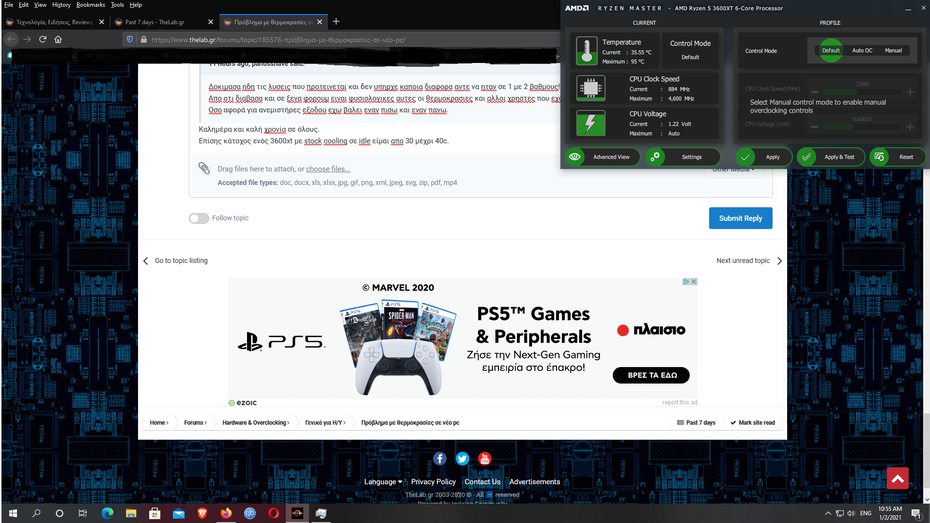Close the PS5 ad via X icon
Screen dimensions: 930x523
point(693,282)
